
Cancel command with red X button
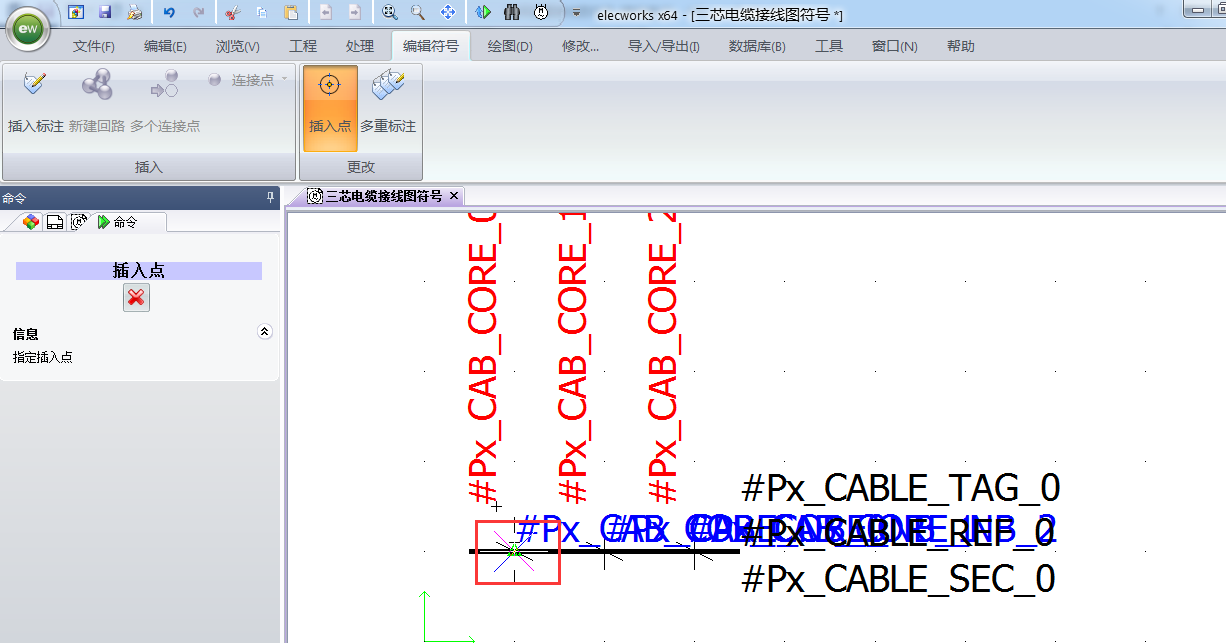pyautogui.click(x=137, y=297)
